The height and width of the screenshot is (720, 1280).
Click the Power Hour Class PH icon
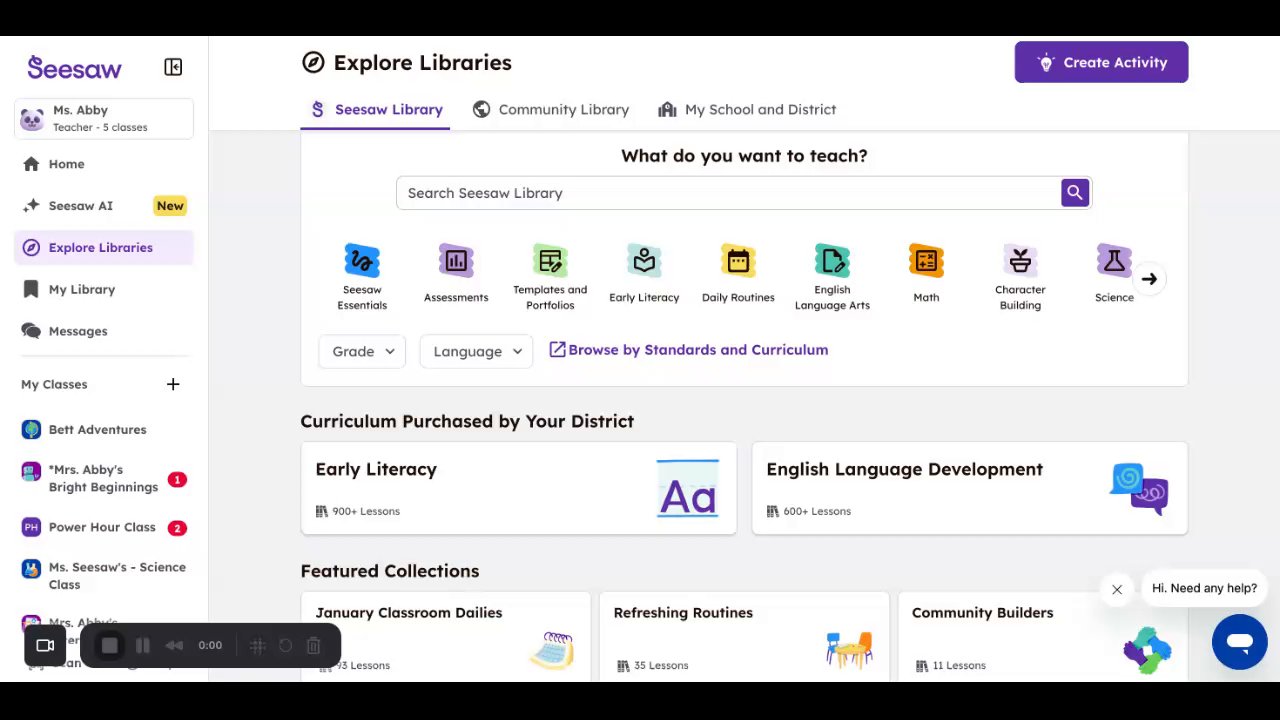tap(31, 528)
